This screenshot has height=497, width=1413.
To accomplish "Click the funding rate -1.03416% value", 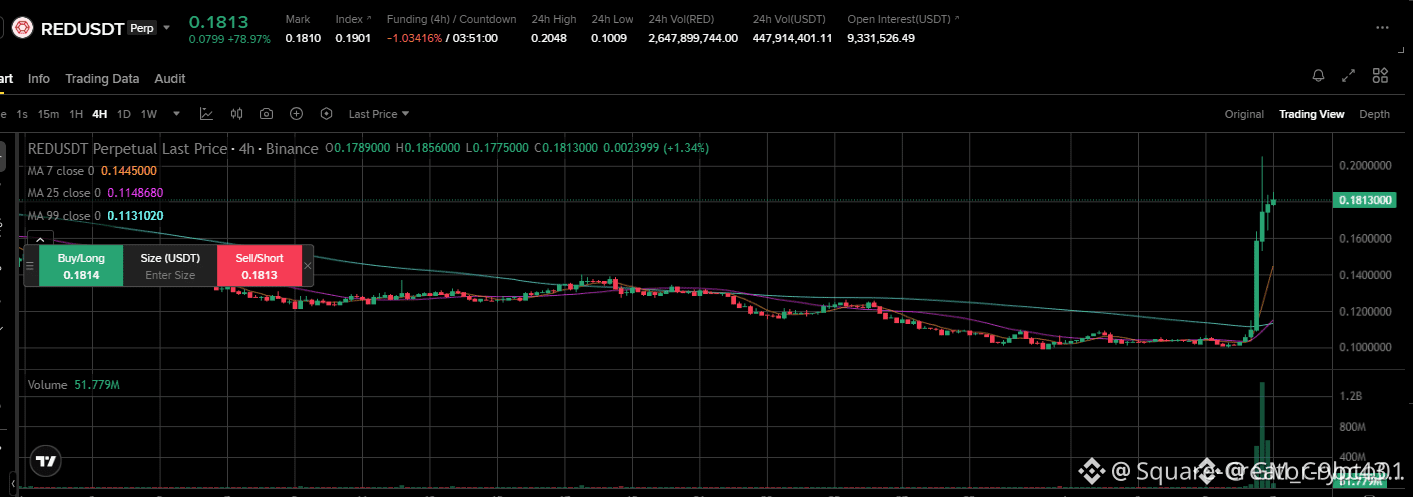I will point(414,38).
